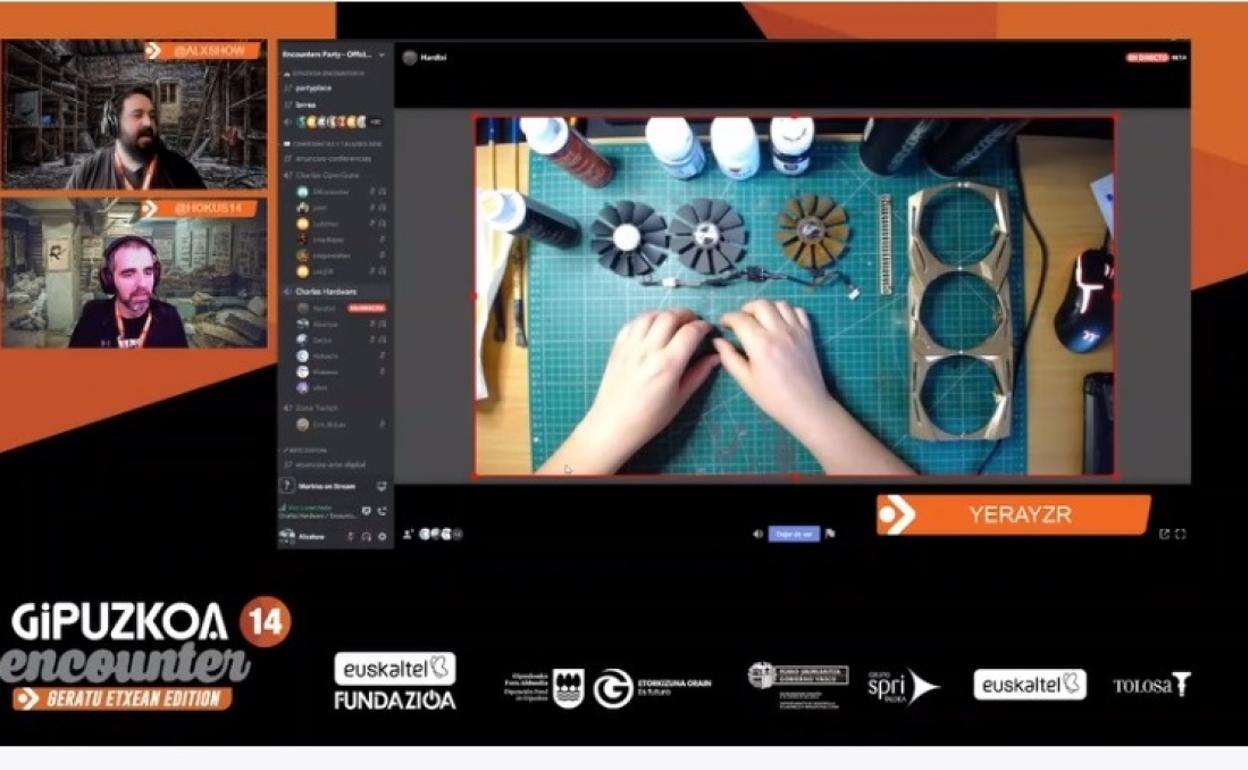The image size is (1248, 770).
Task: Toggle microphone mute in the user panel
Action: [x=350, y=537]
